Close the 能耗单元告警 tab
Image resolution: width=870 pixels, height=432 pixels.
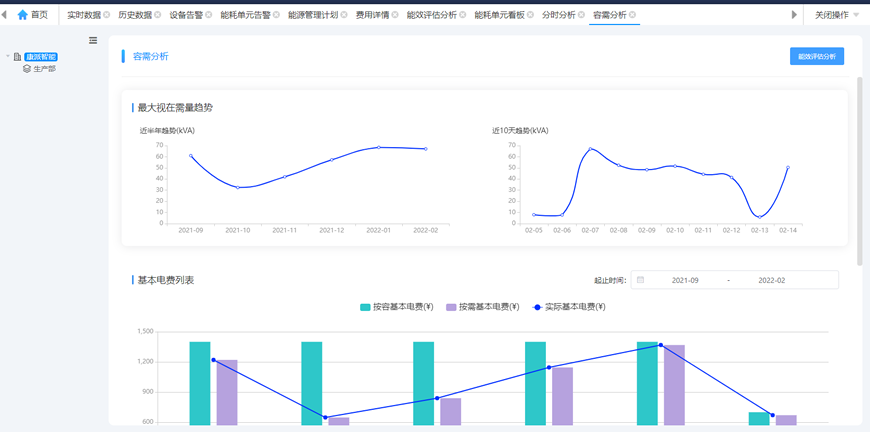click(x=276, y=15)
